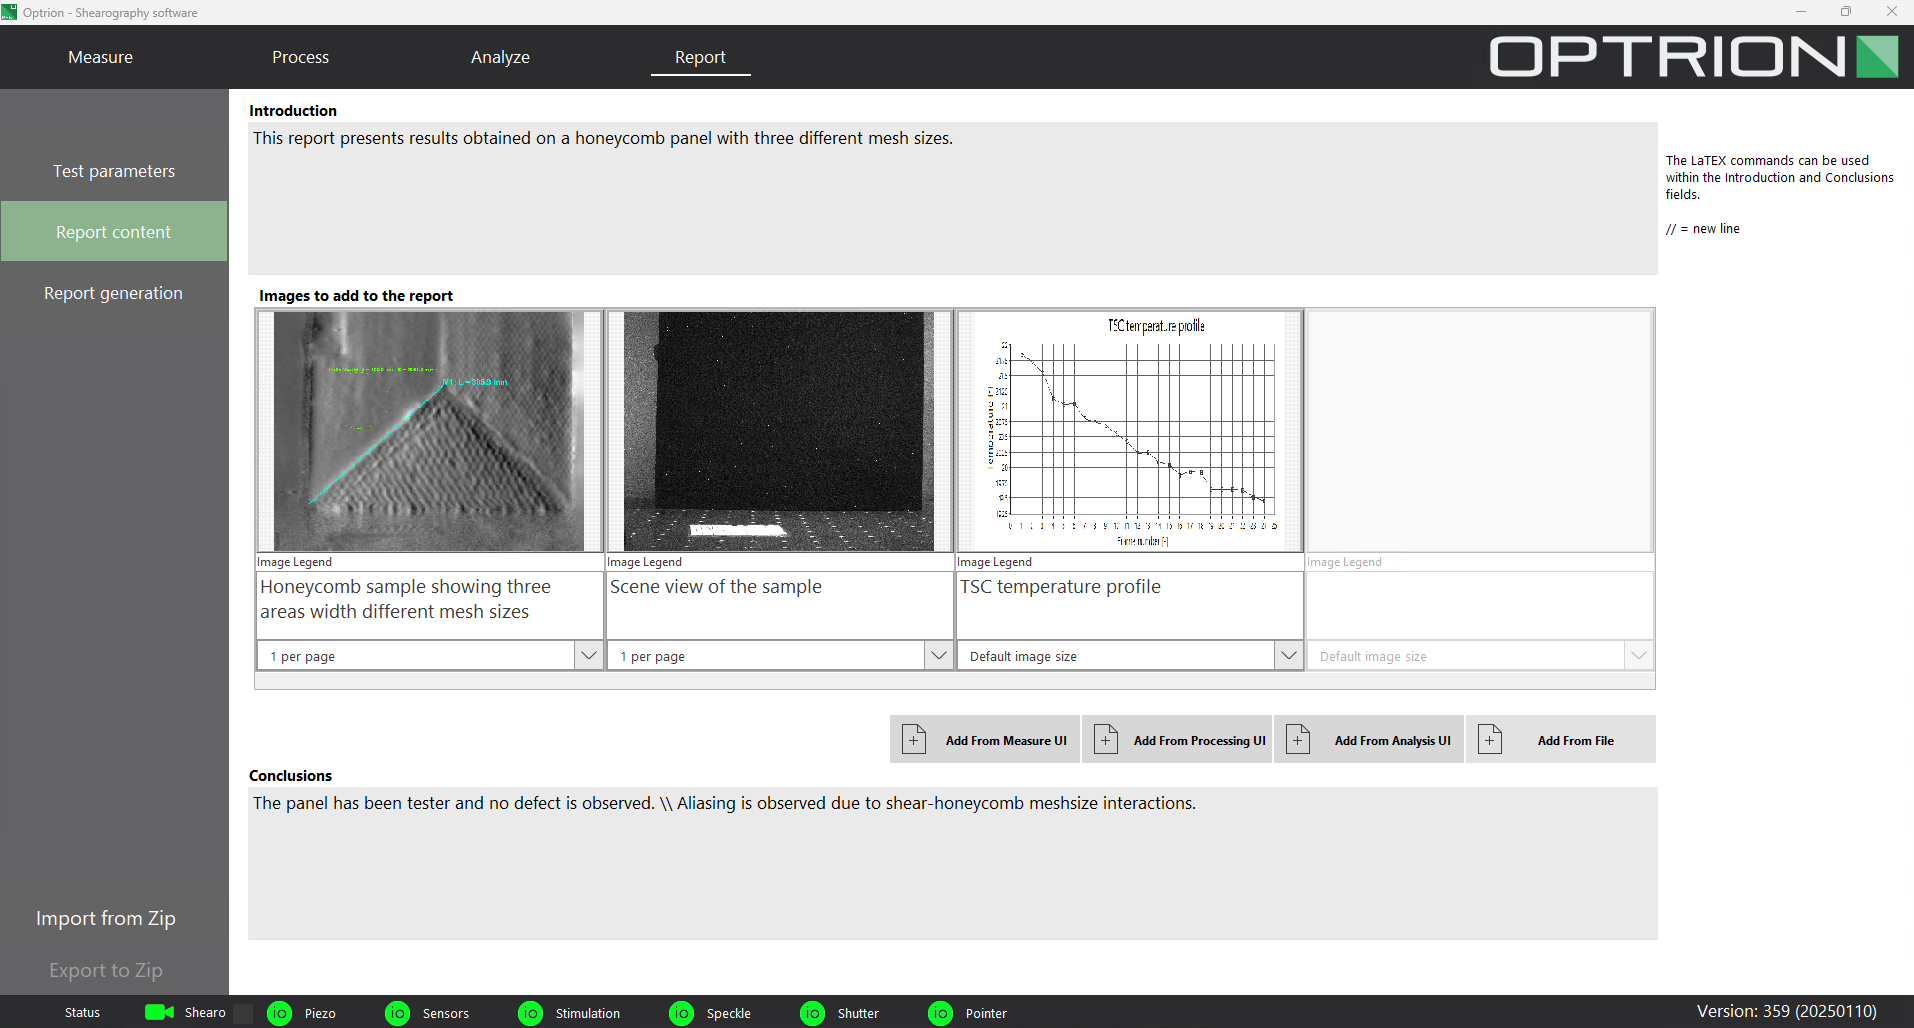The width and height of the screenshot is (1914, 1028).
Task: Click the Add From File document icon
Action: pos(1490,739)
